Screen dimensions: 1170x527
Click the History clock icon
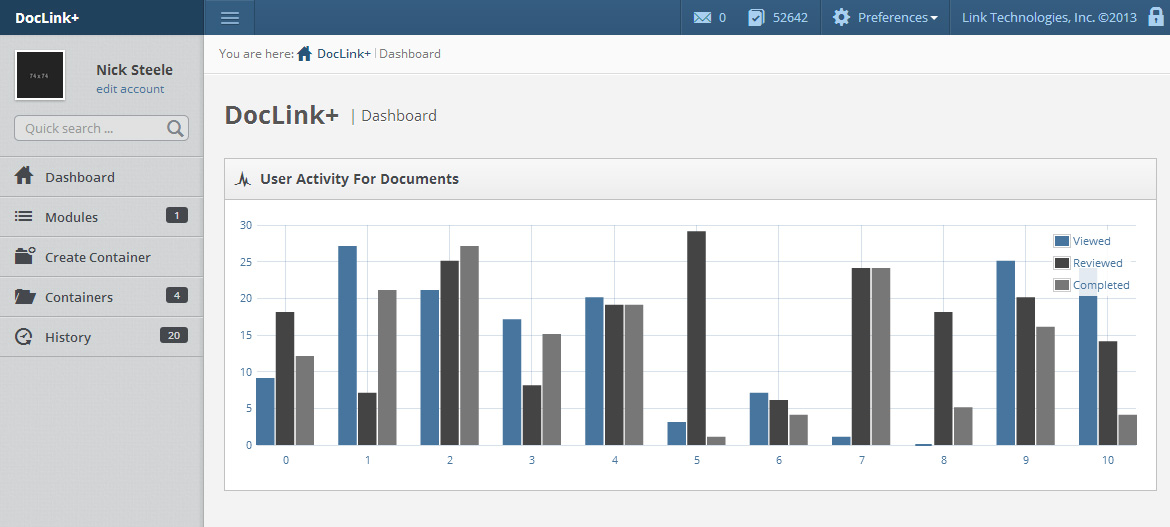coord(24,337)
